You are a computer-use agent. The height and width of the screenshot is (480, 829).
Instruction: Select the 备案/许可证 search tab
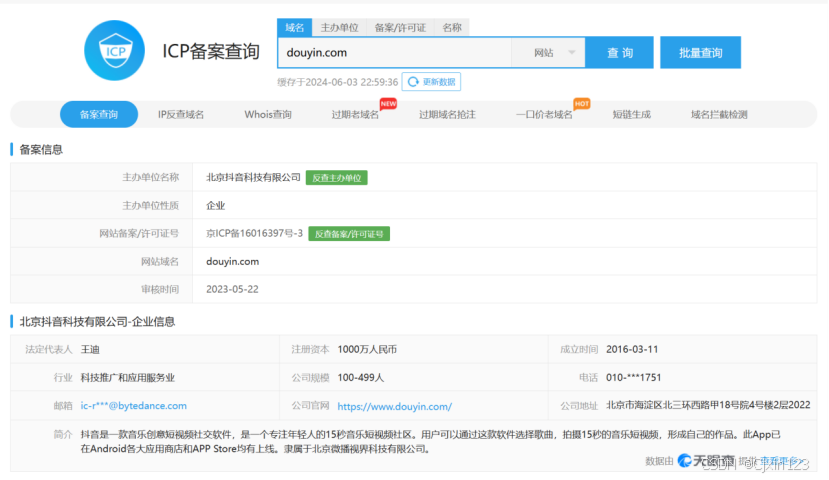(400, 27)
